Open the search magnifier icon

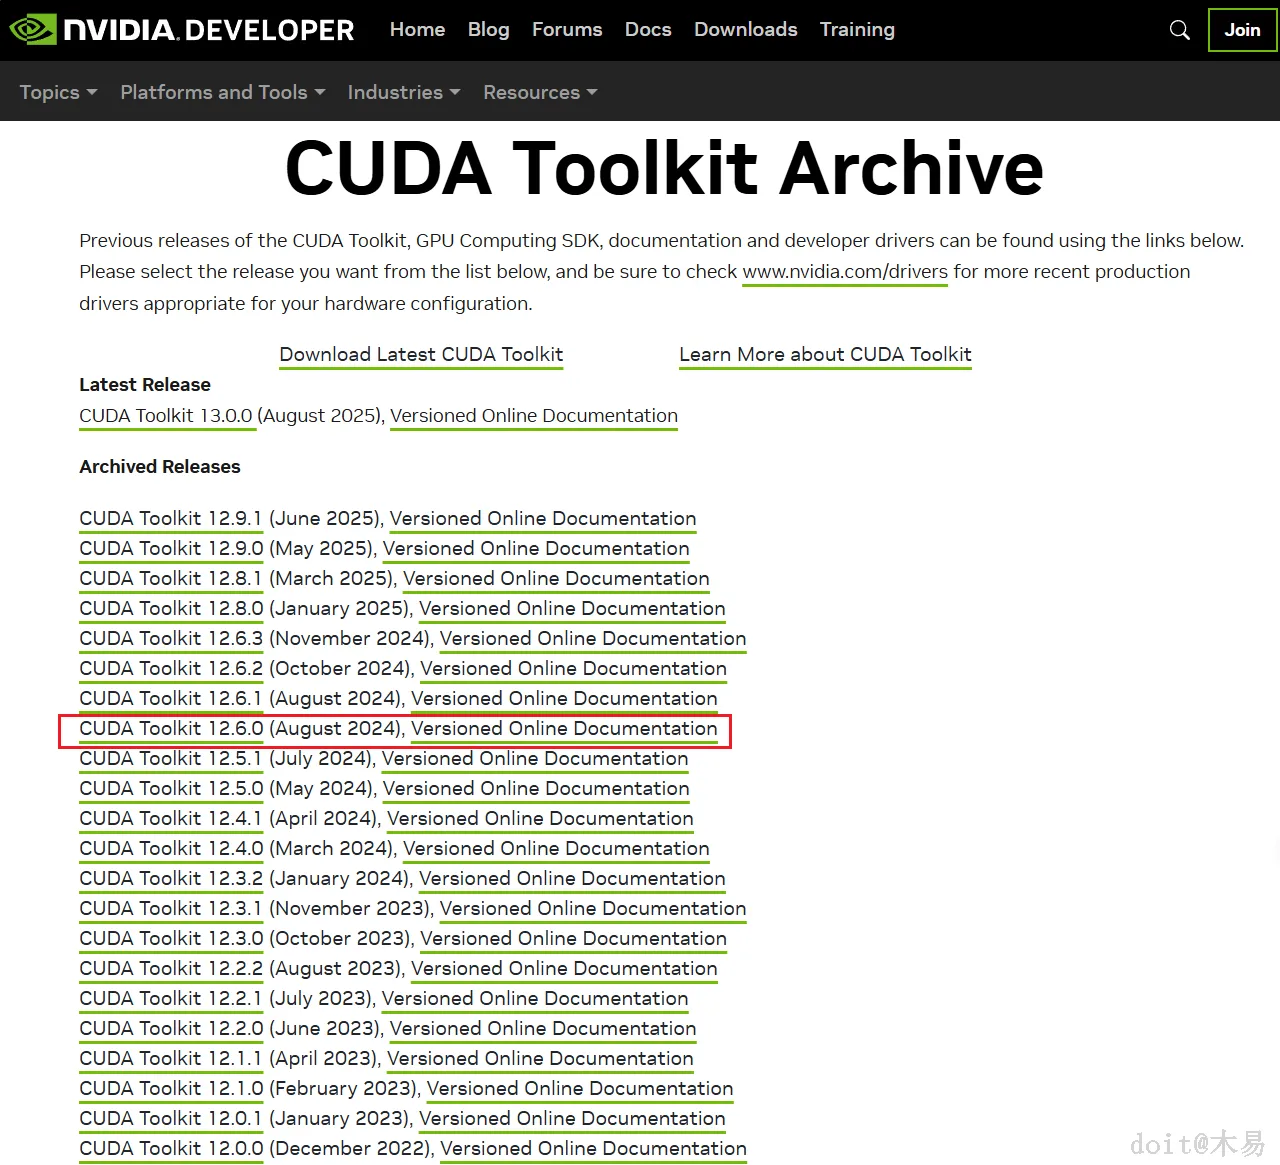1180,30
